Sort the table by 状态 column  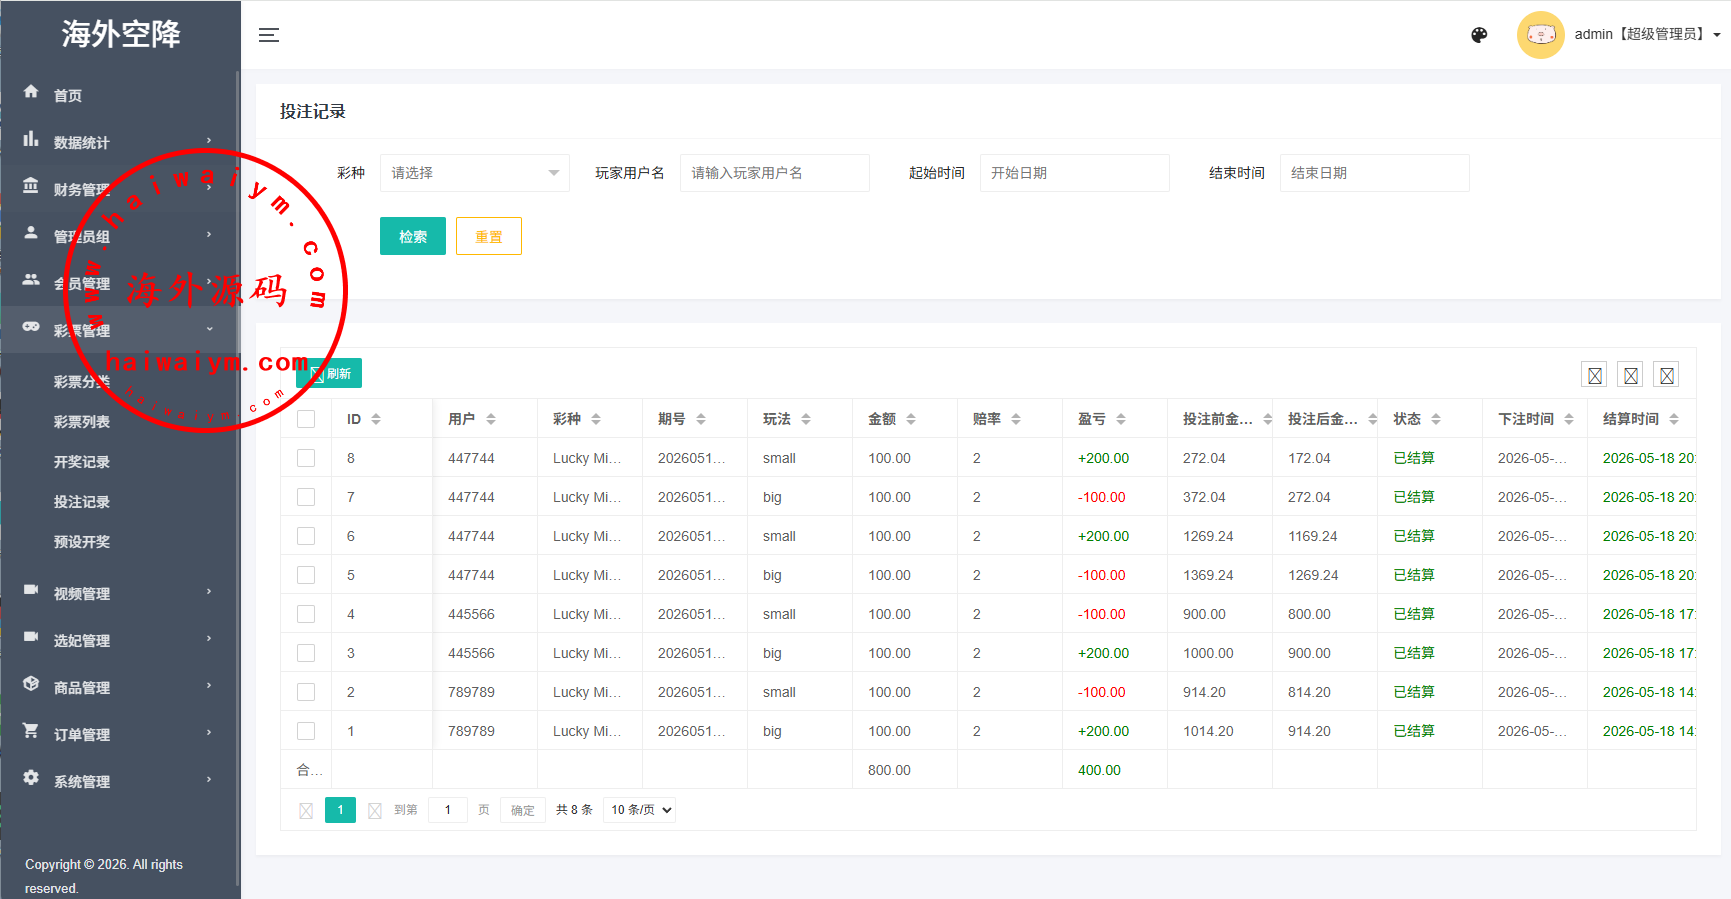1436,419
